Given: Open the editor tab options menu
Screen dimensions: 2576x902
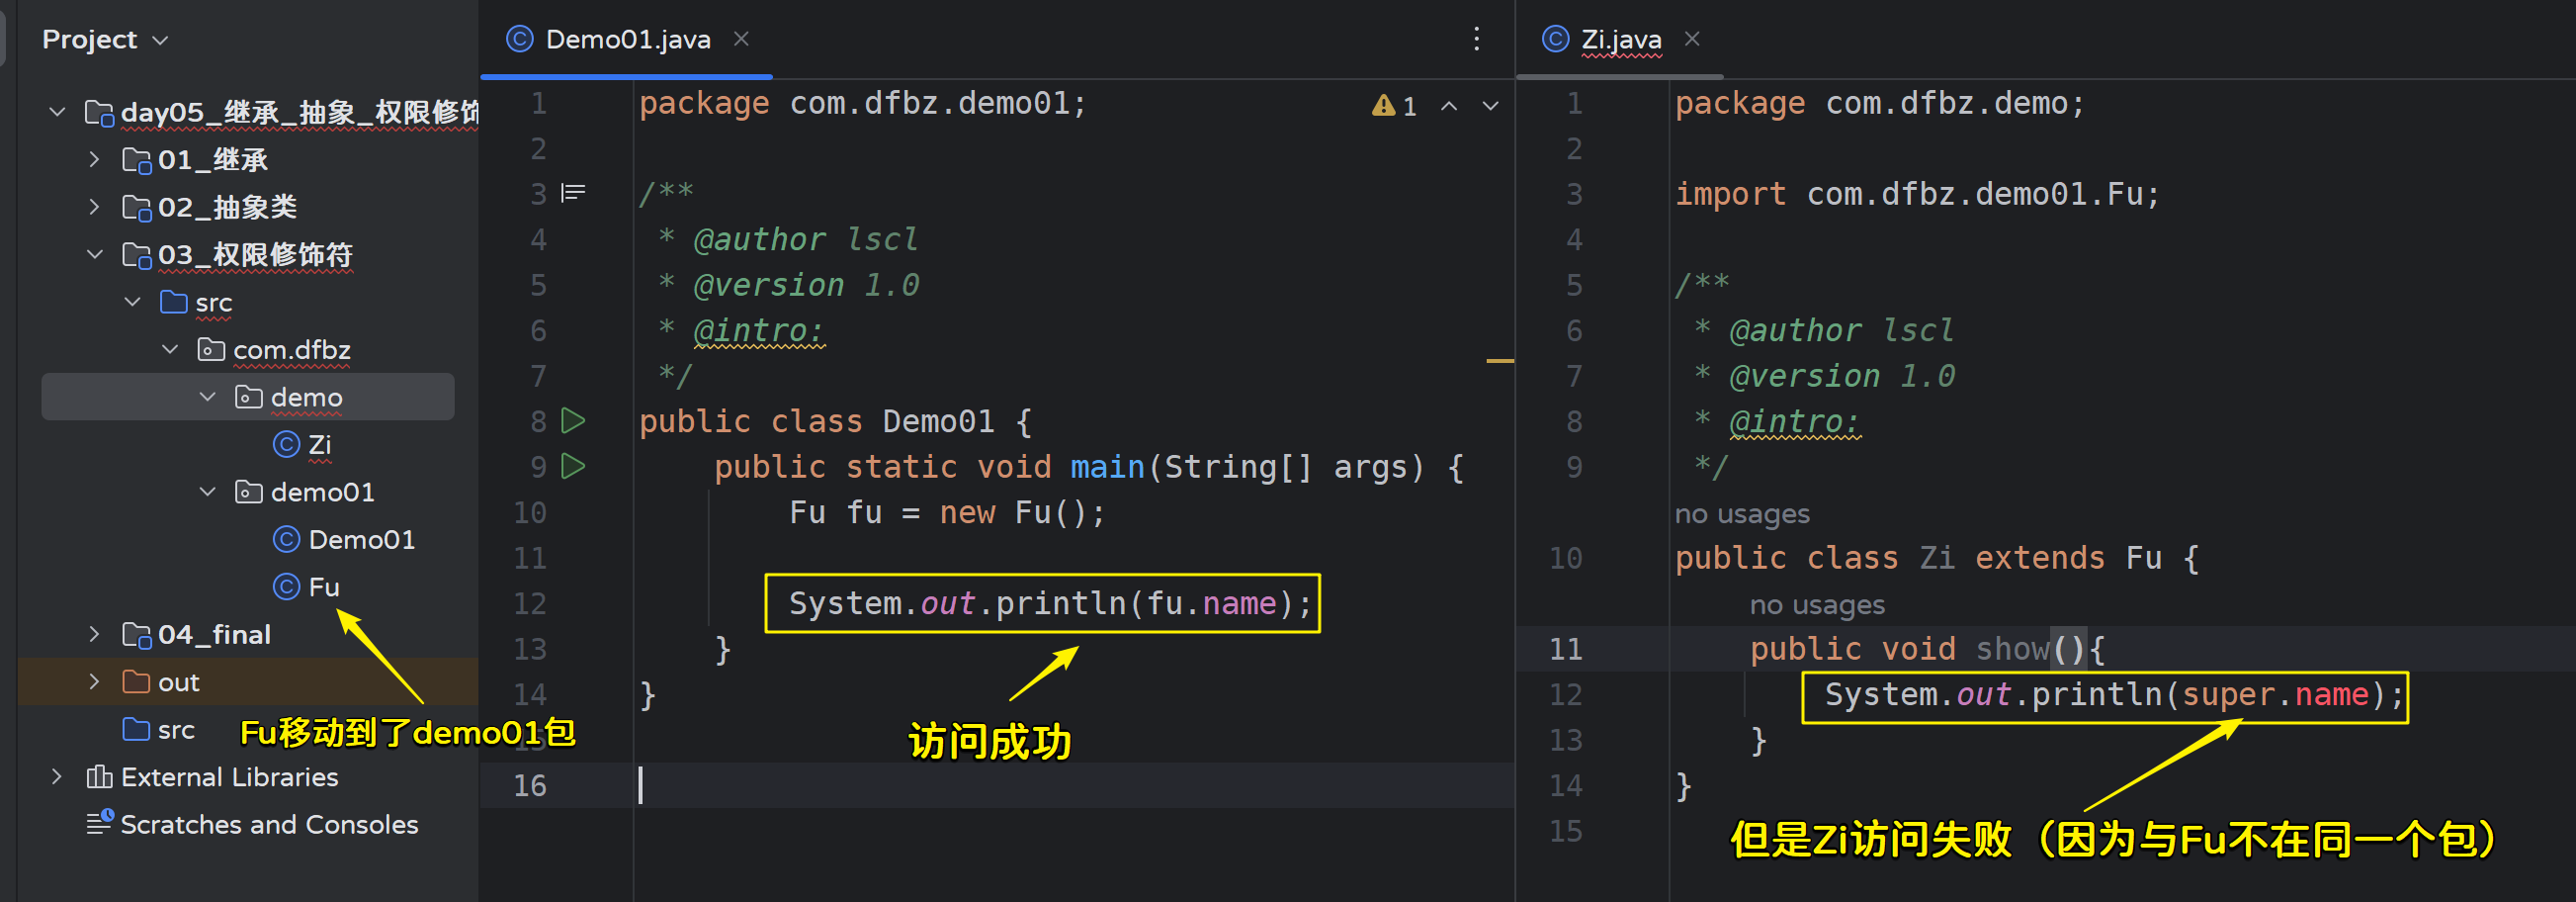Looking at the screenshot, I should [x=1476, y=39].
